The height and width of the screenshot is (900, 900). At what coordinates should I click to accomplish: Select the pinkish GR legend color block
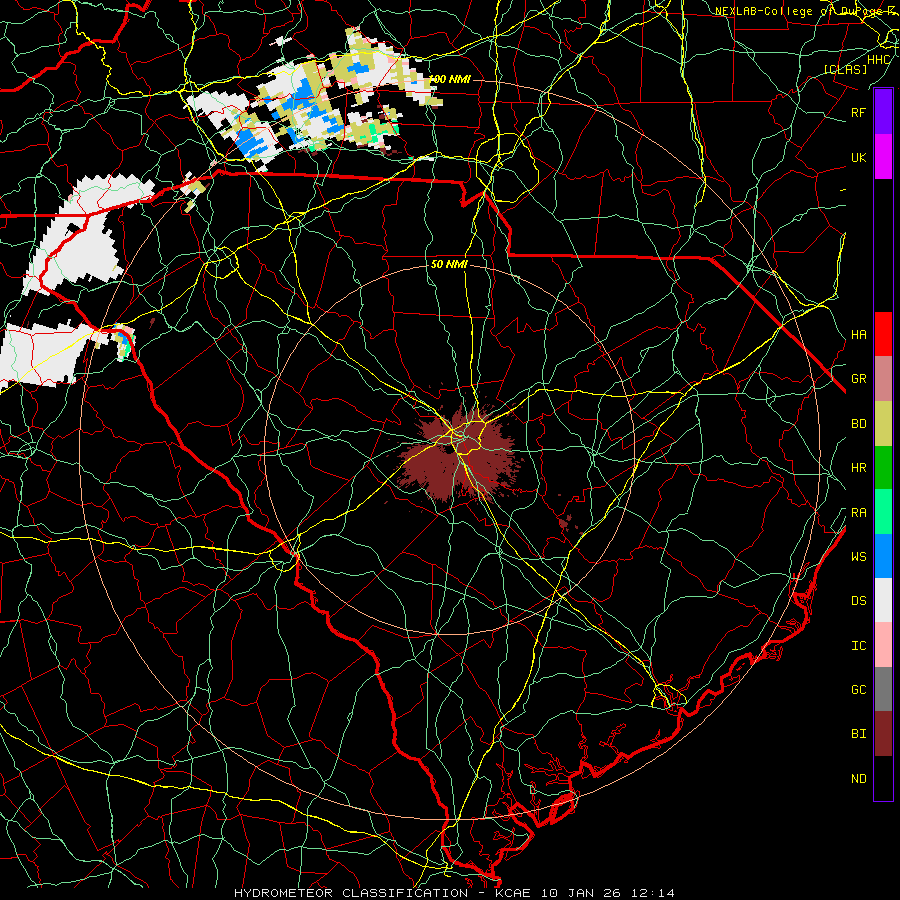(x=883, y=378)
